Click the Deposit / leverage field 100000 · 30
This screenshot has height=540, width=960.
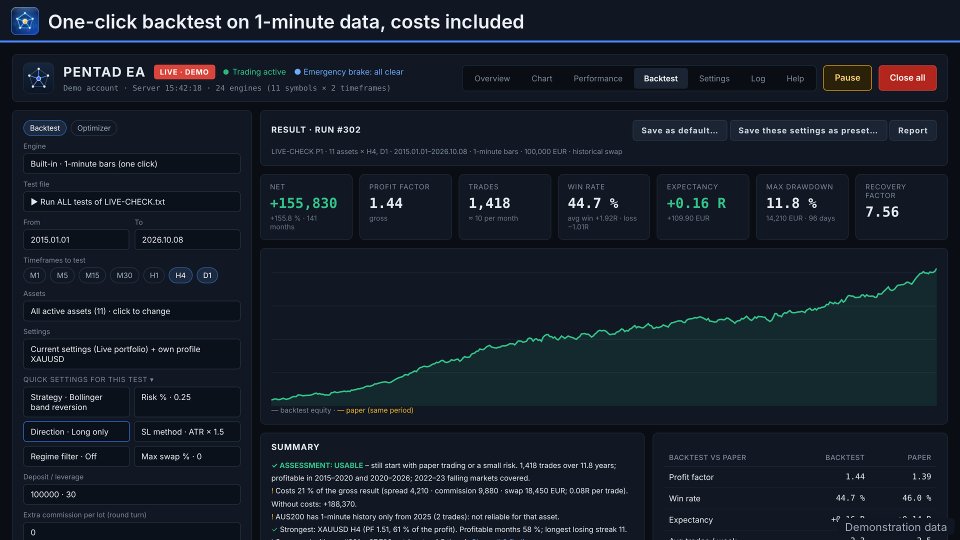pyautogui.click(x=132, y=494)
